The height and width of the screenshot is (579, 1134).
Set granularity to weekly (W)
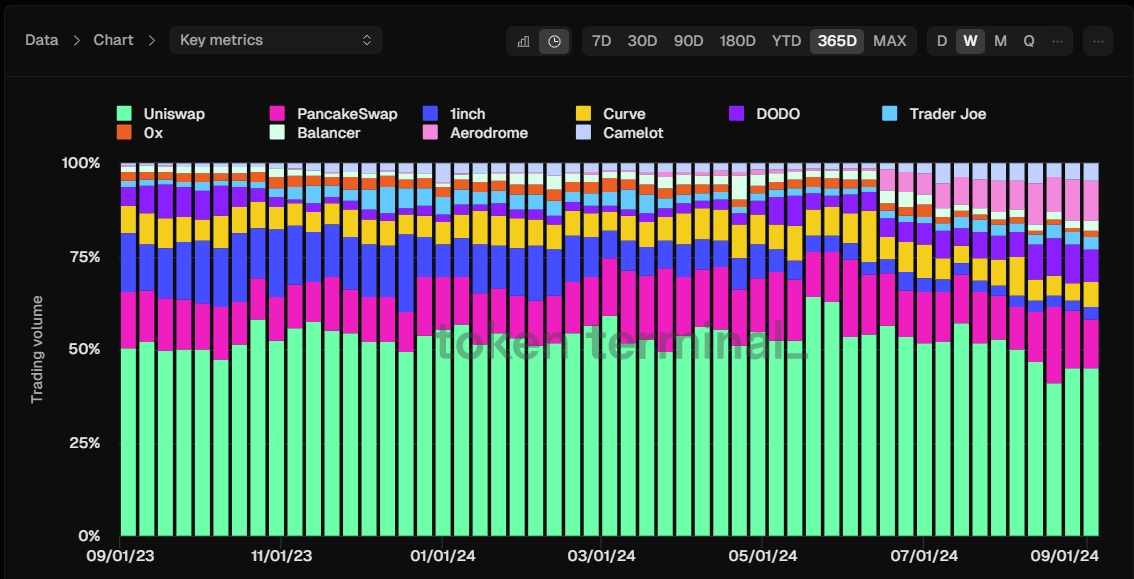(x=971, y=41)
